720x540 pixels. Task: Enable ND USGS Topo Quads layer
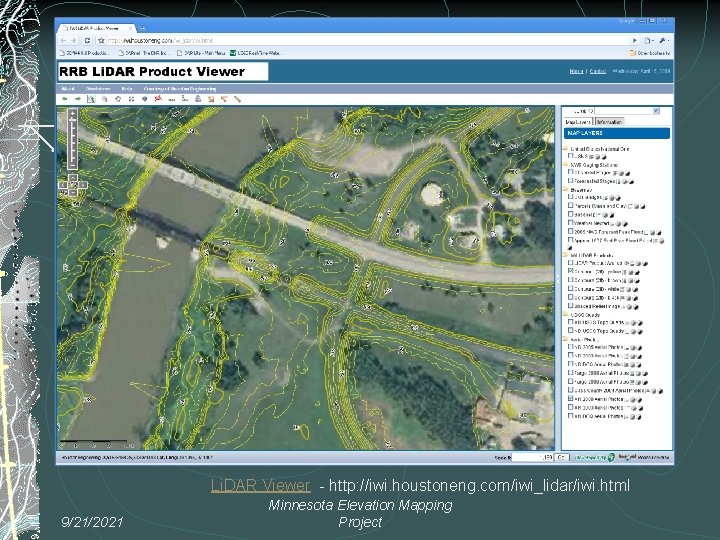[571, 331]
